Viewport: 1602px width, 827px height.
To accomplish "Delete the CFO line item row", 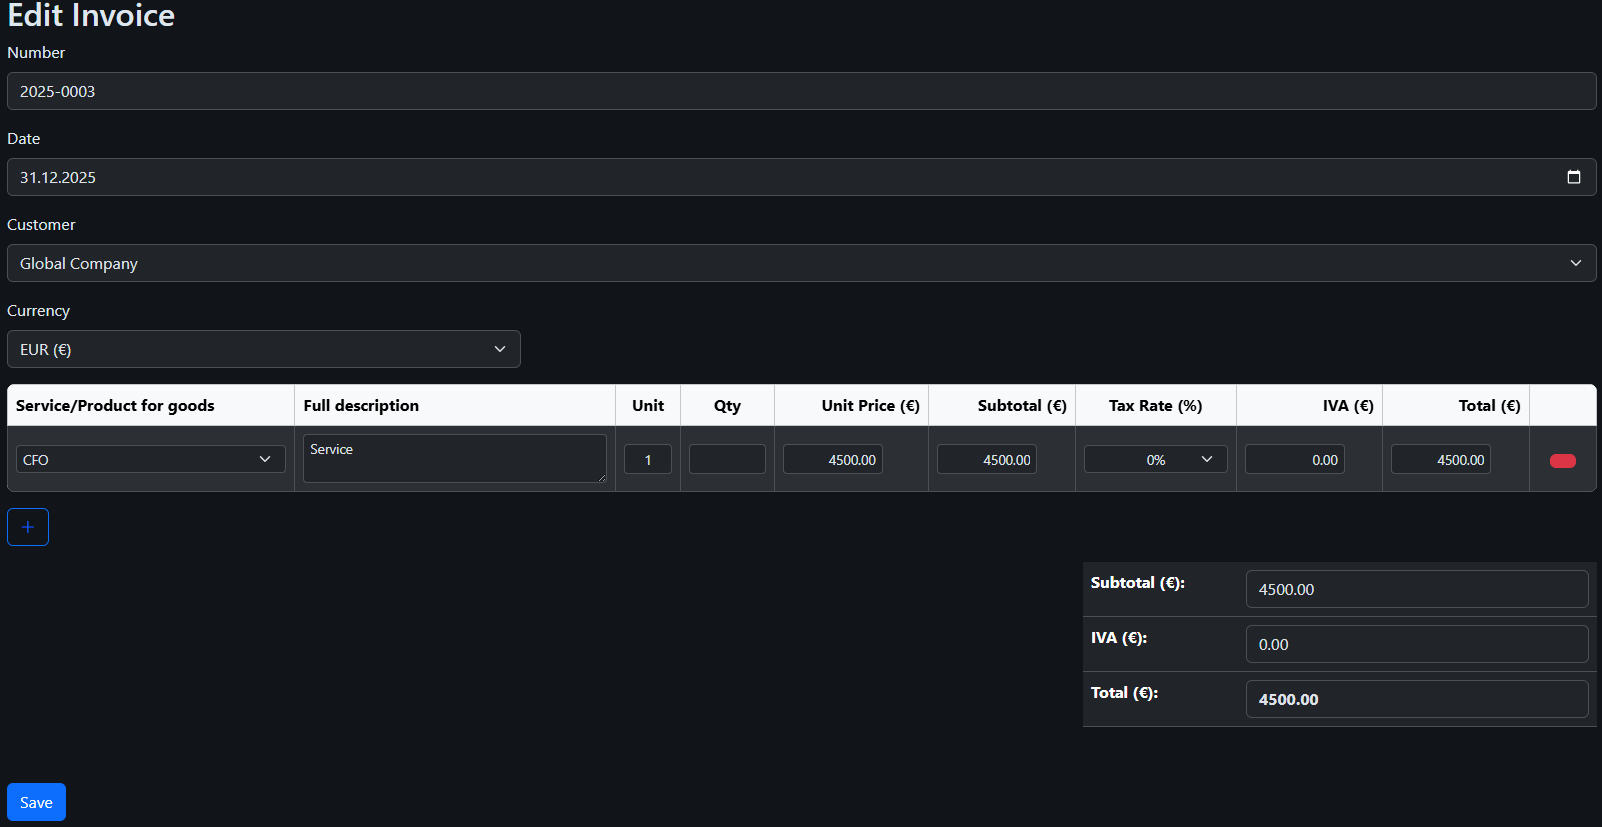I will pyautogui.click(x=1562, y=461).
